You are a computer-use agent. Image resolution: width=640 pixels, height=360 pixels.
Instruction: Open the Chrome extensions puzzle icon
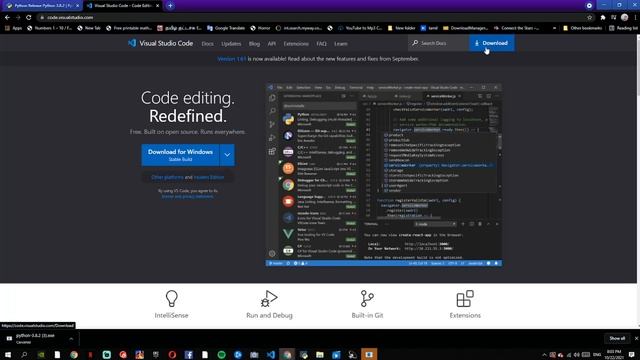click(x=602, y=18)
